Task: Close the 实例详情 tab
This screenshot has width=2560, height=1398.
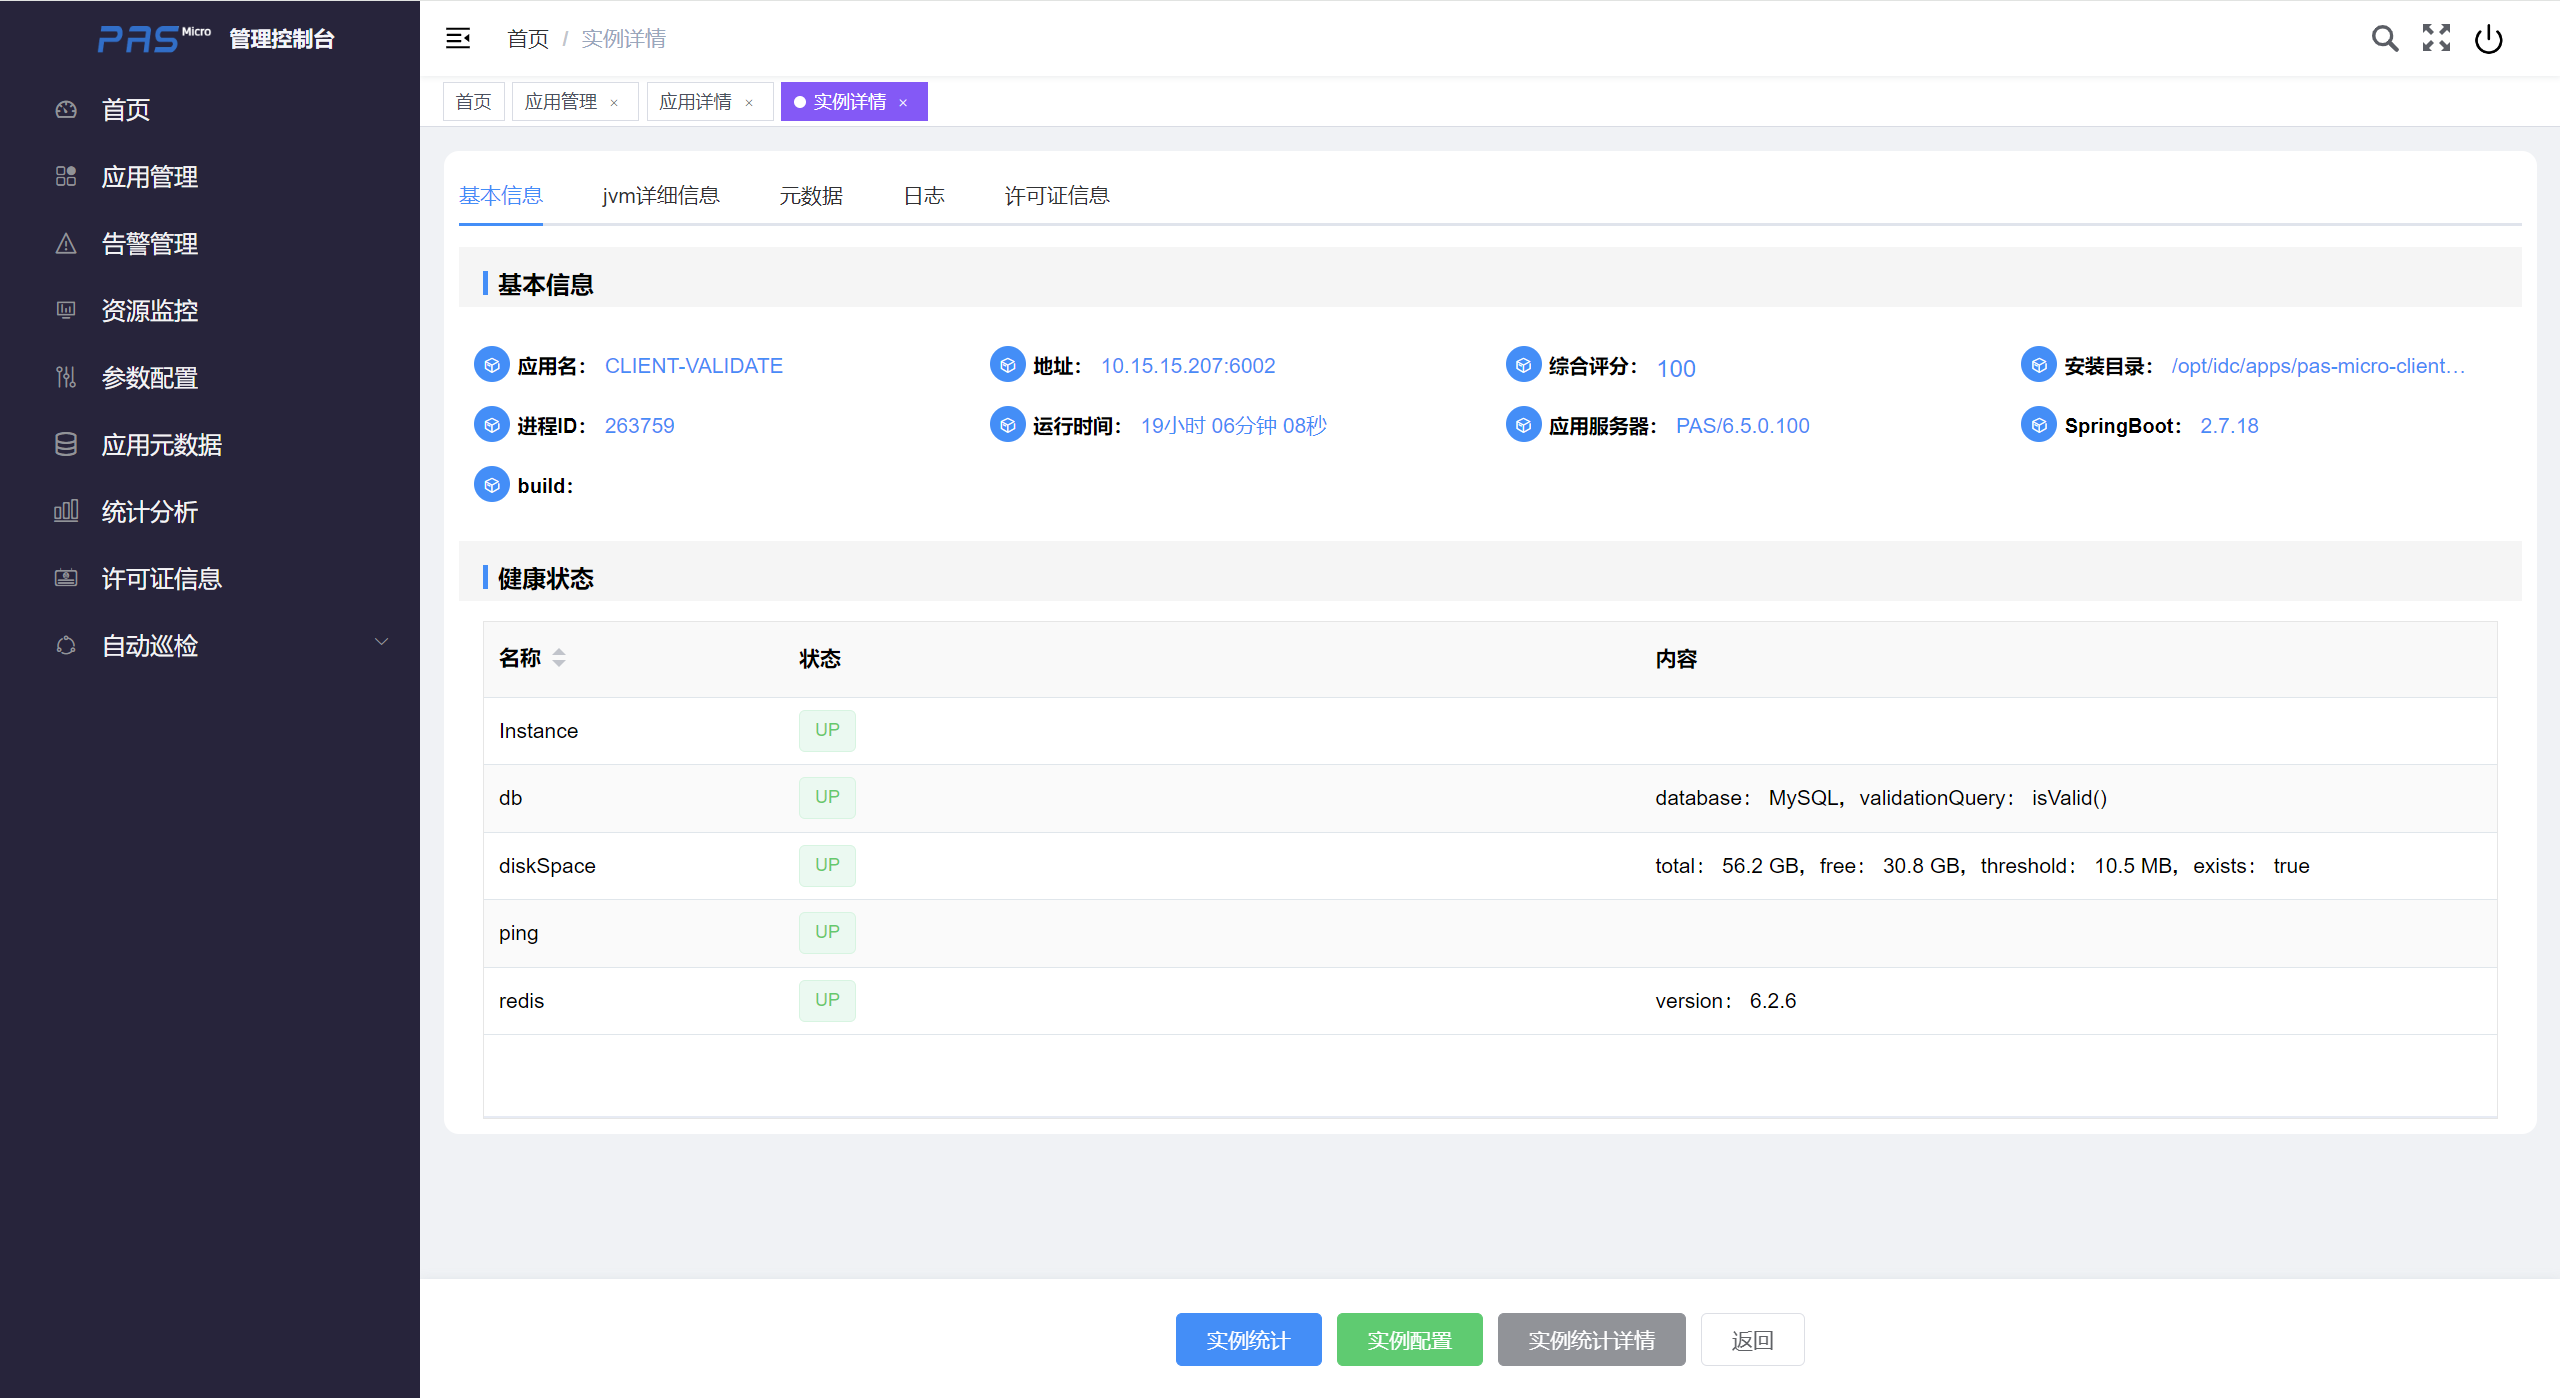Action: (903, 103)
